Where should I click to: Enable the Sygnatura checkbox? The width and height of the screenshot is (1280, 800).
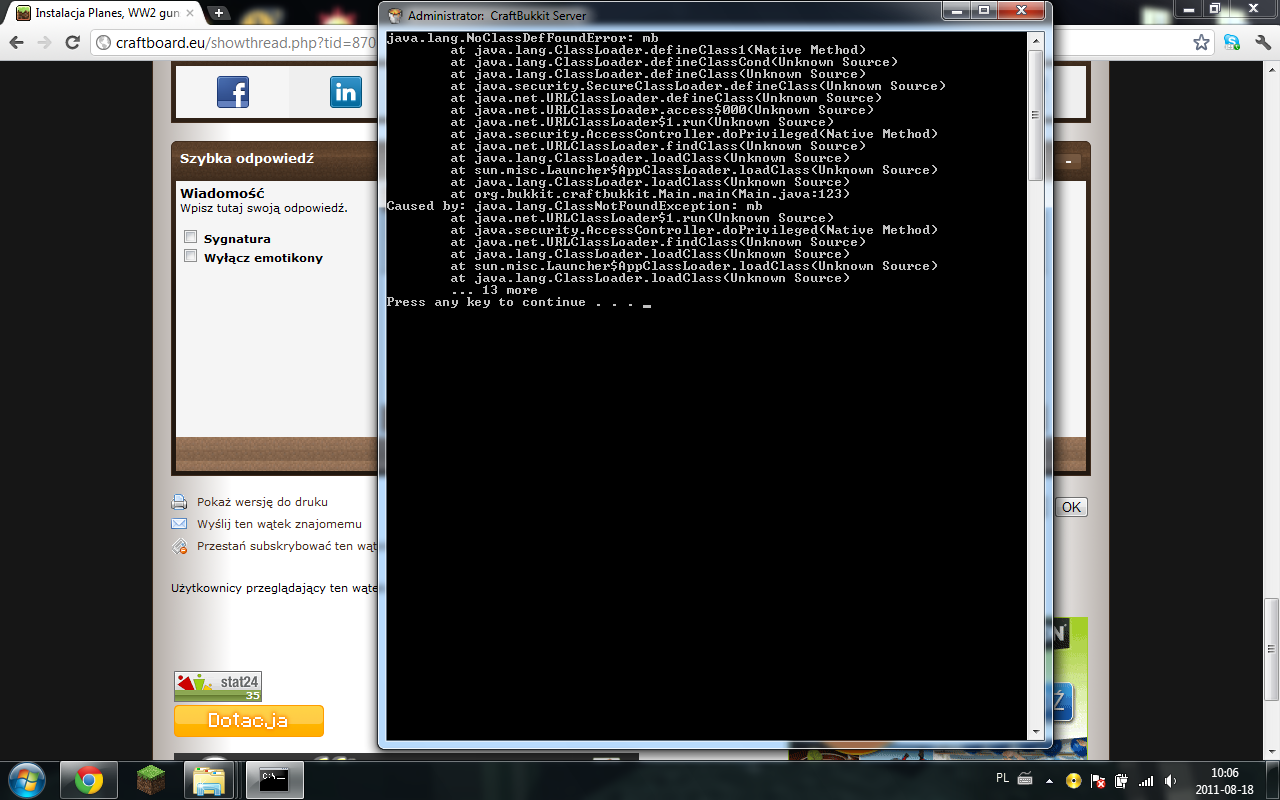190,237
